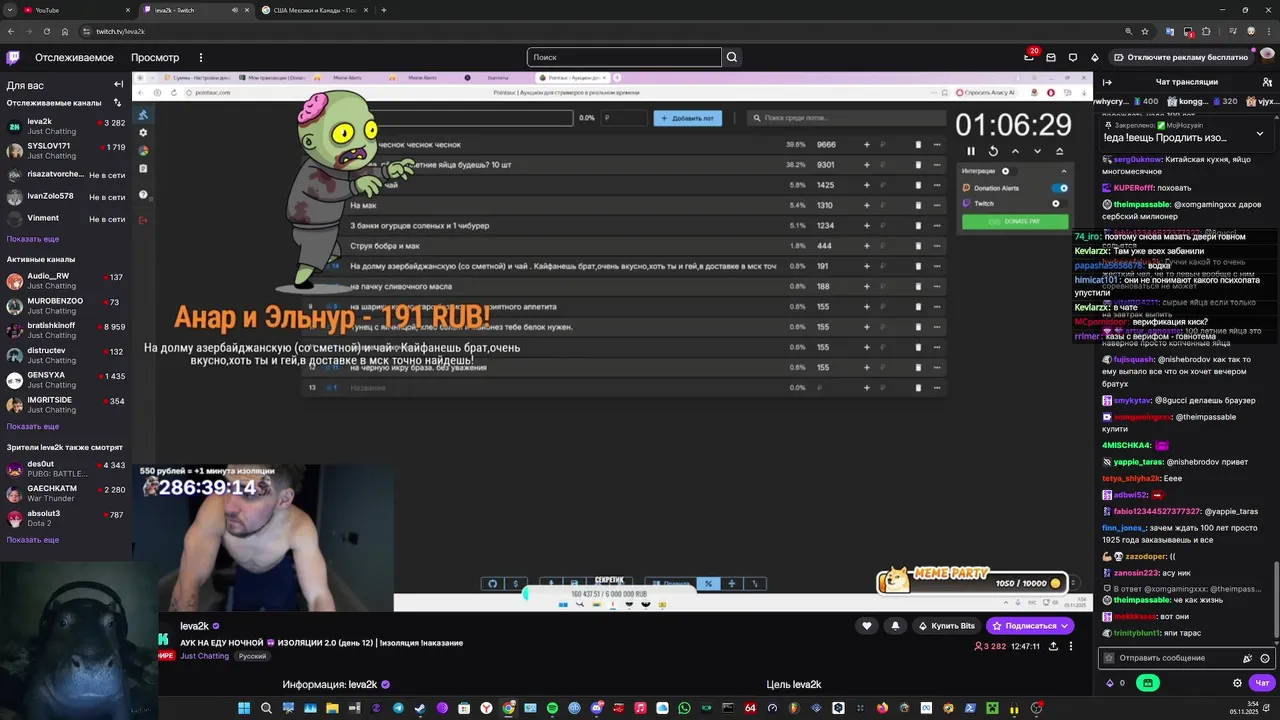Open browser tab search dropdown arrow
This screenshot has width=1280, height=720.
click(9, 10)
